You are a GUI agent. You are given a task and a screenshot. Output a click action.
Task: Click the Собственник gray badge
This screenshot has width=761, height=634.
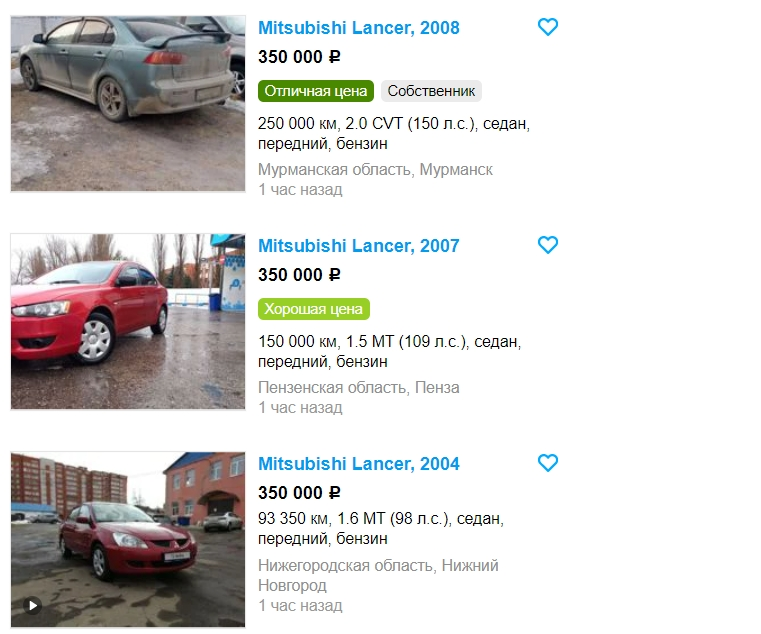[x=431, y=91]
